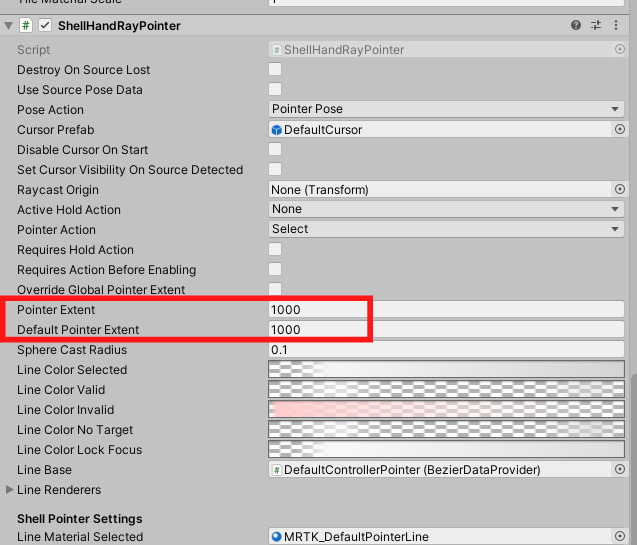Screen dimensions: 637x545
Task: Enable Override Global Pointer Extent checkbox
Action: click(x=275, y=289)
